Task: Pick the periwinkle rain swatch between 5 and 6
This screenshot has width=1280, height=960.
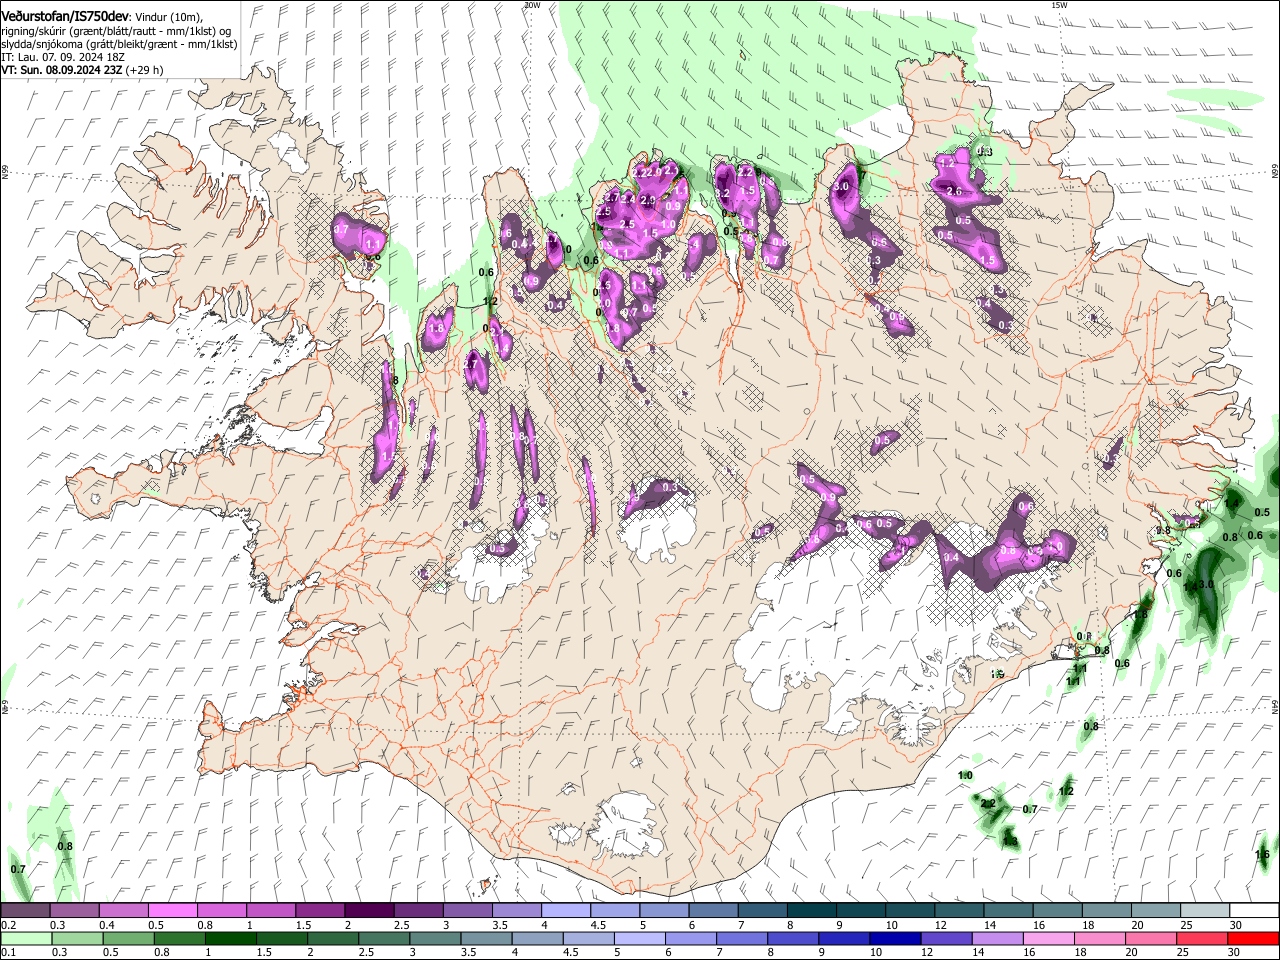Action: point(639,938)
